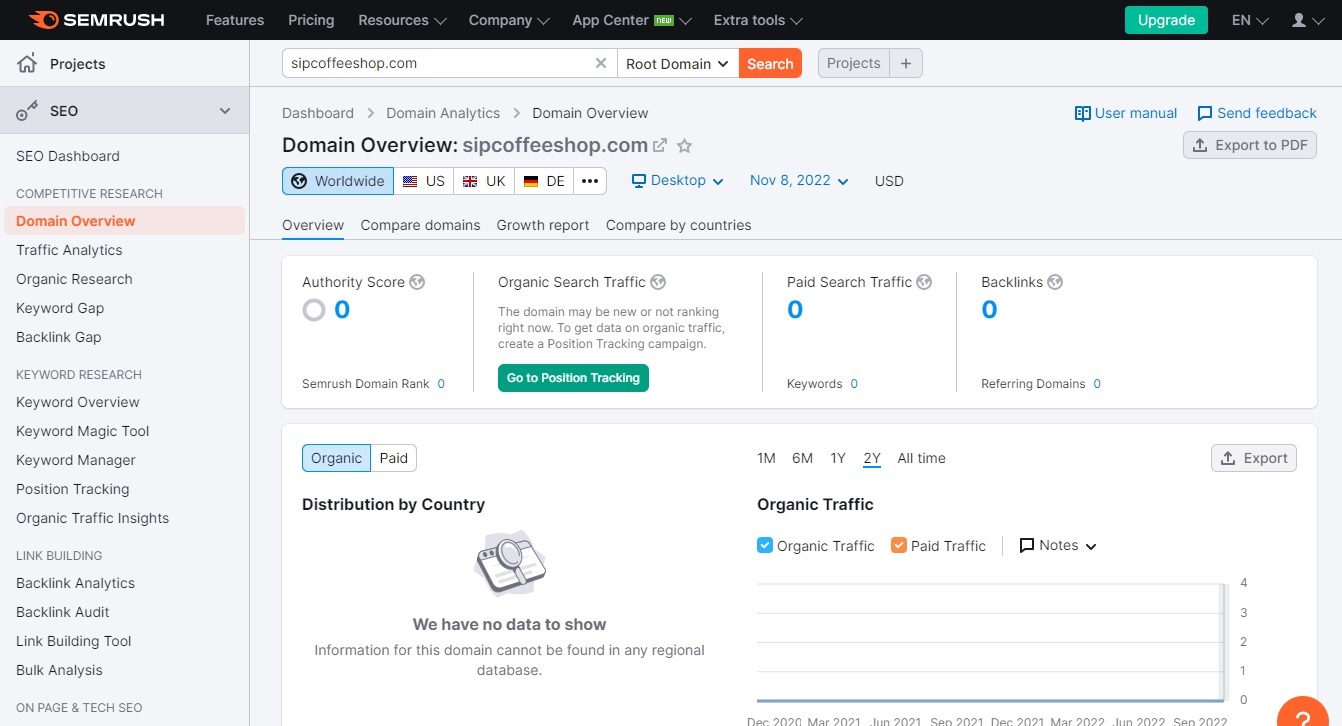This screenshot has width=1342, height=726.
Task: Select 1M time range
Action: (x=766, y=458)
